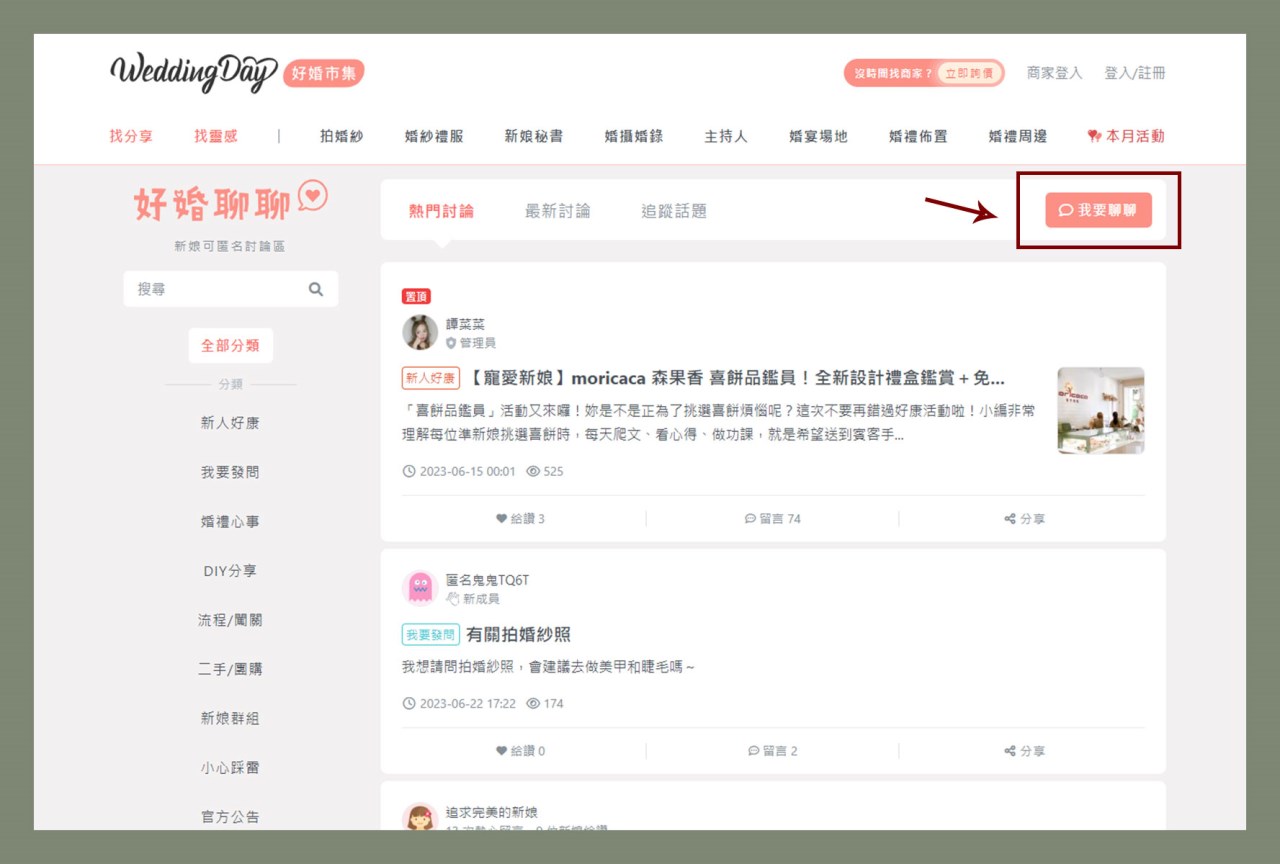Screen dimensions: 1280x864
Task: Open 留言 74 comments on first post
Action: click(x=773, y=519)
